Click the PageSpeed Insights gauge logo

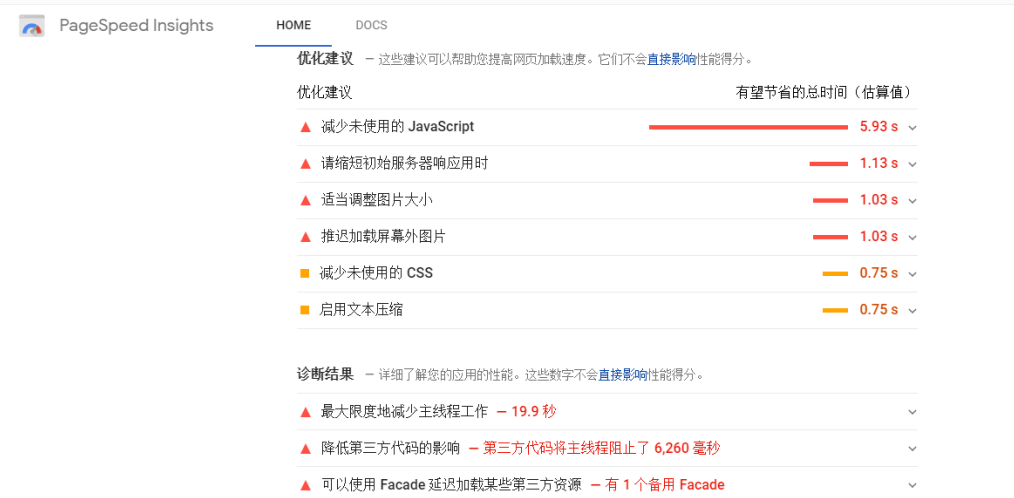click(32, 27)
